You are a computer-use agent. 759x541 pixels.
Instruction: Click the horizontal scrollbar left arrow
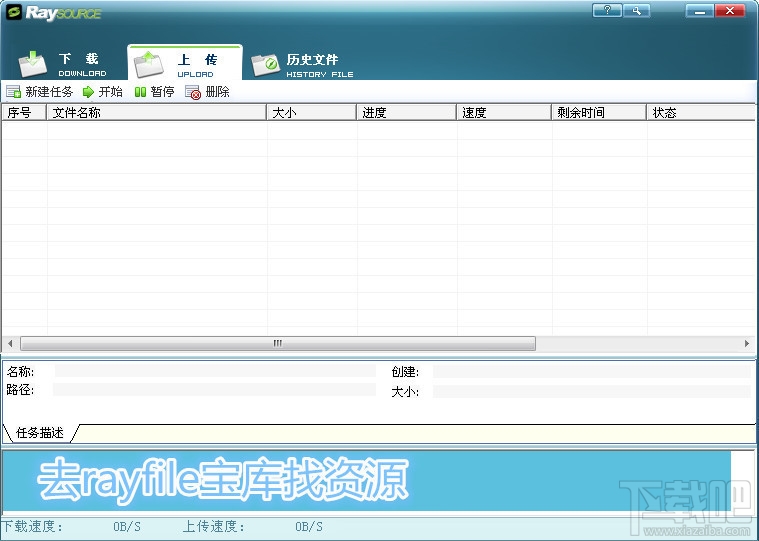click(10, 344)
